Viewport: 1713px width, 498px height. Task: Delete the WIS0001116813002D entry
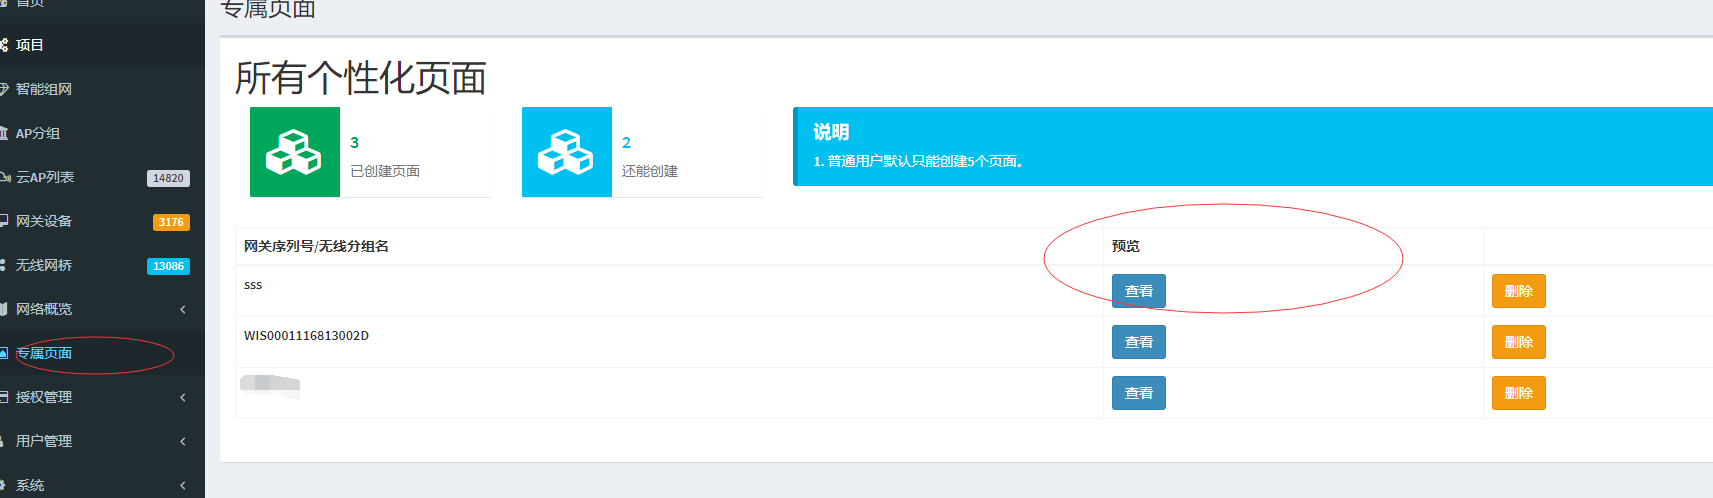pos(1518,342)
